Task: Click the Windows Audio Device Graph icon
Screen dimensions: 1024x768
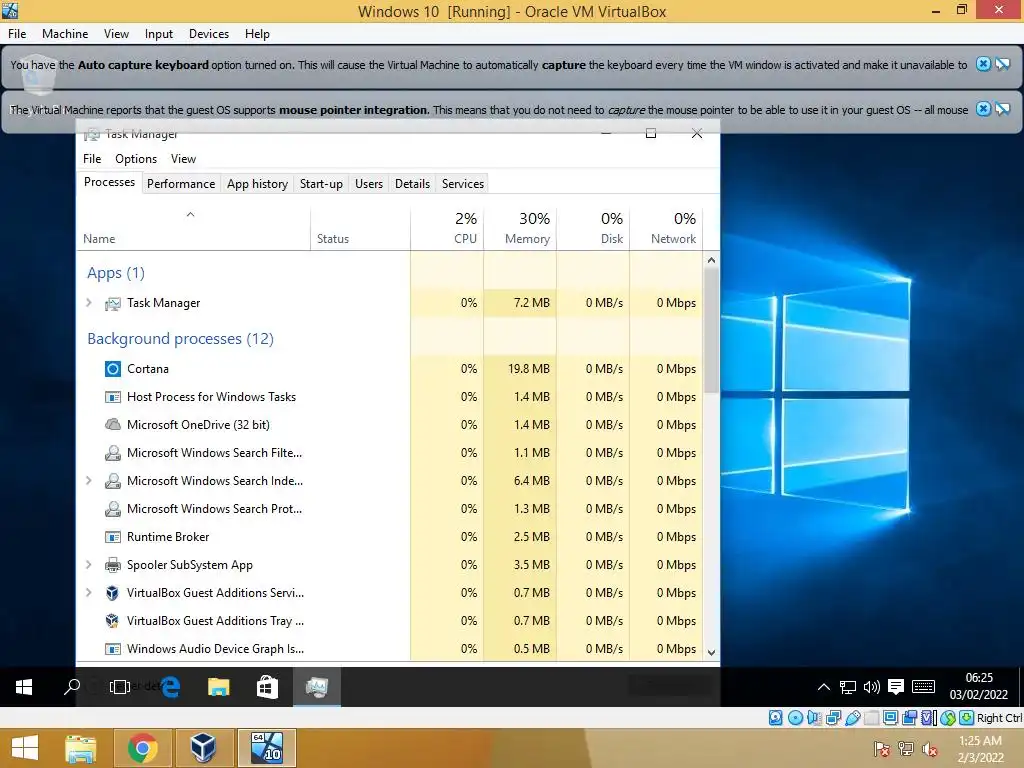Action: click(113, 649)
